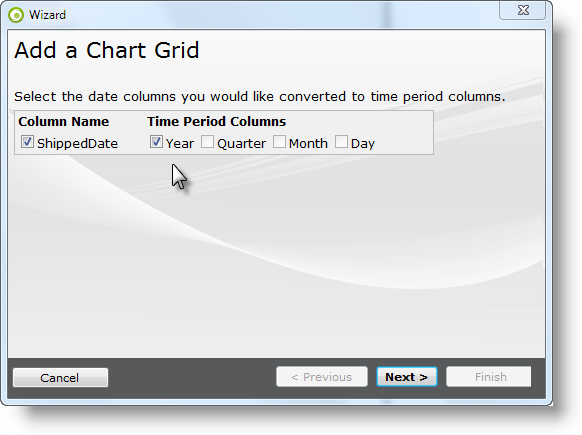Click the 'Select the date columns' instruction text

[x=260, y=97]
